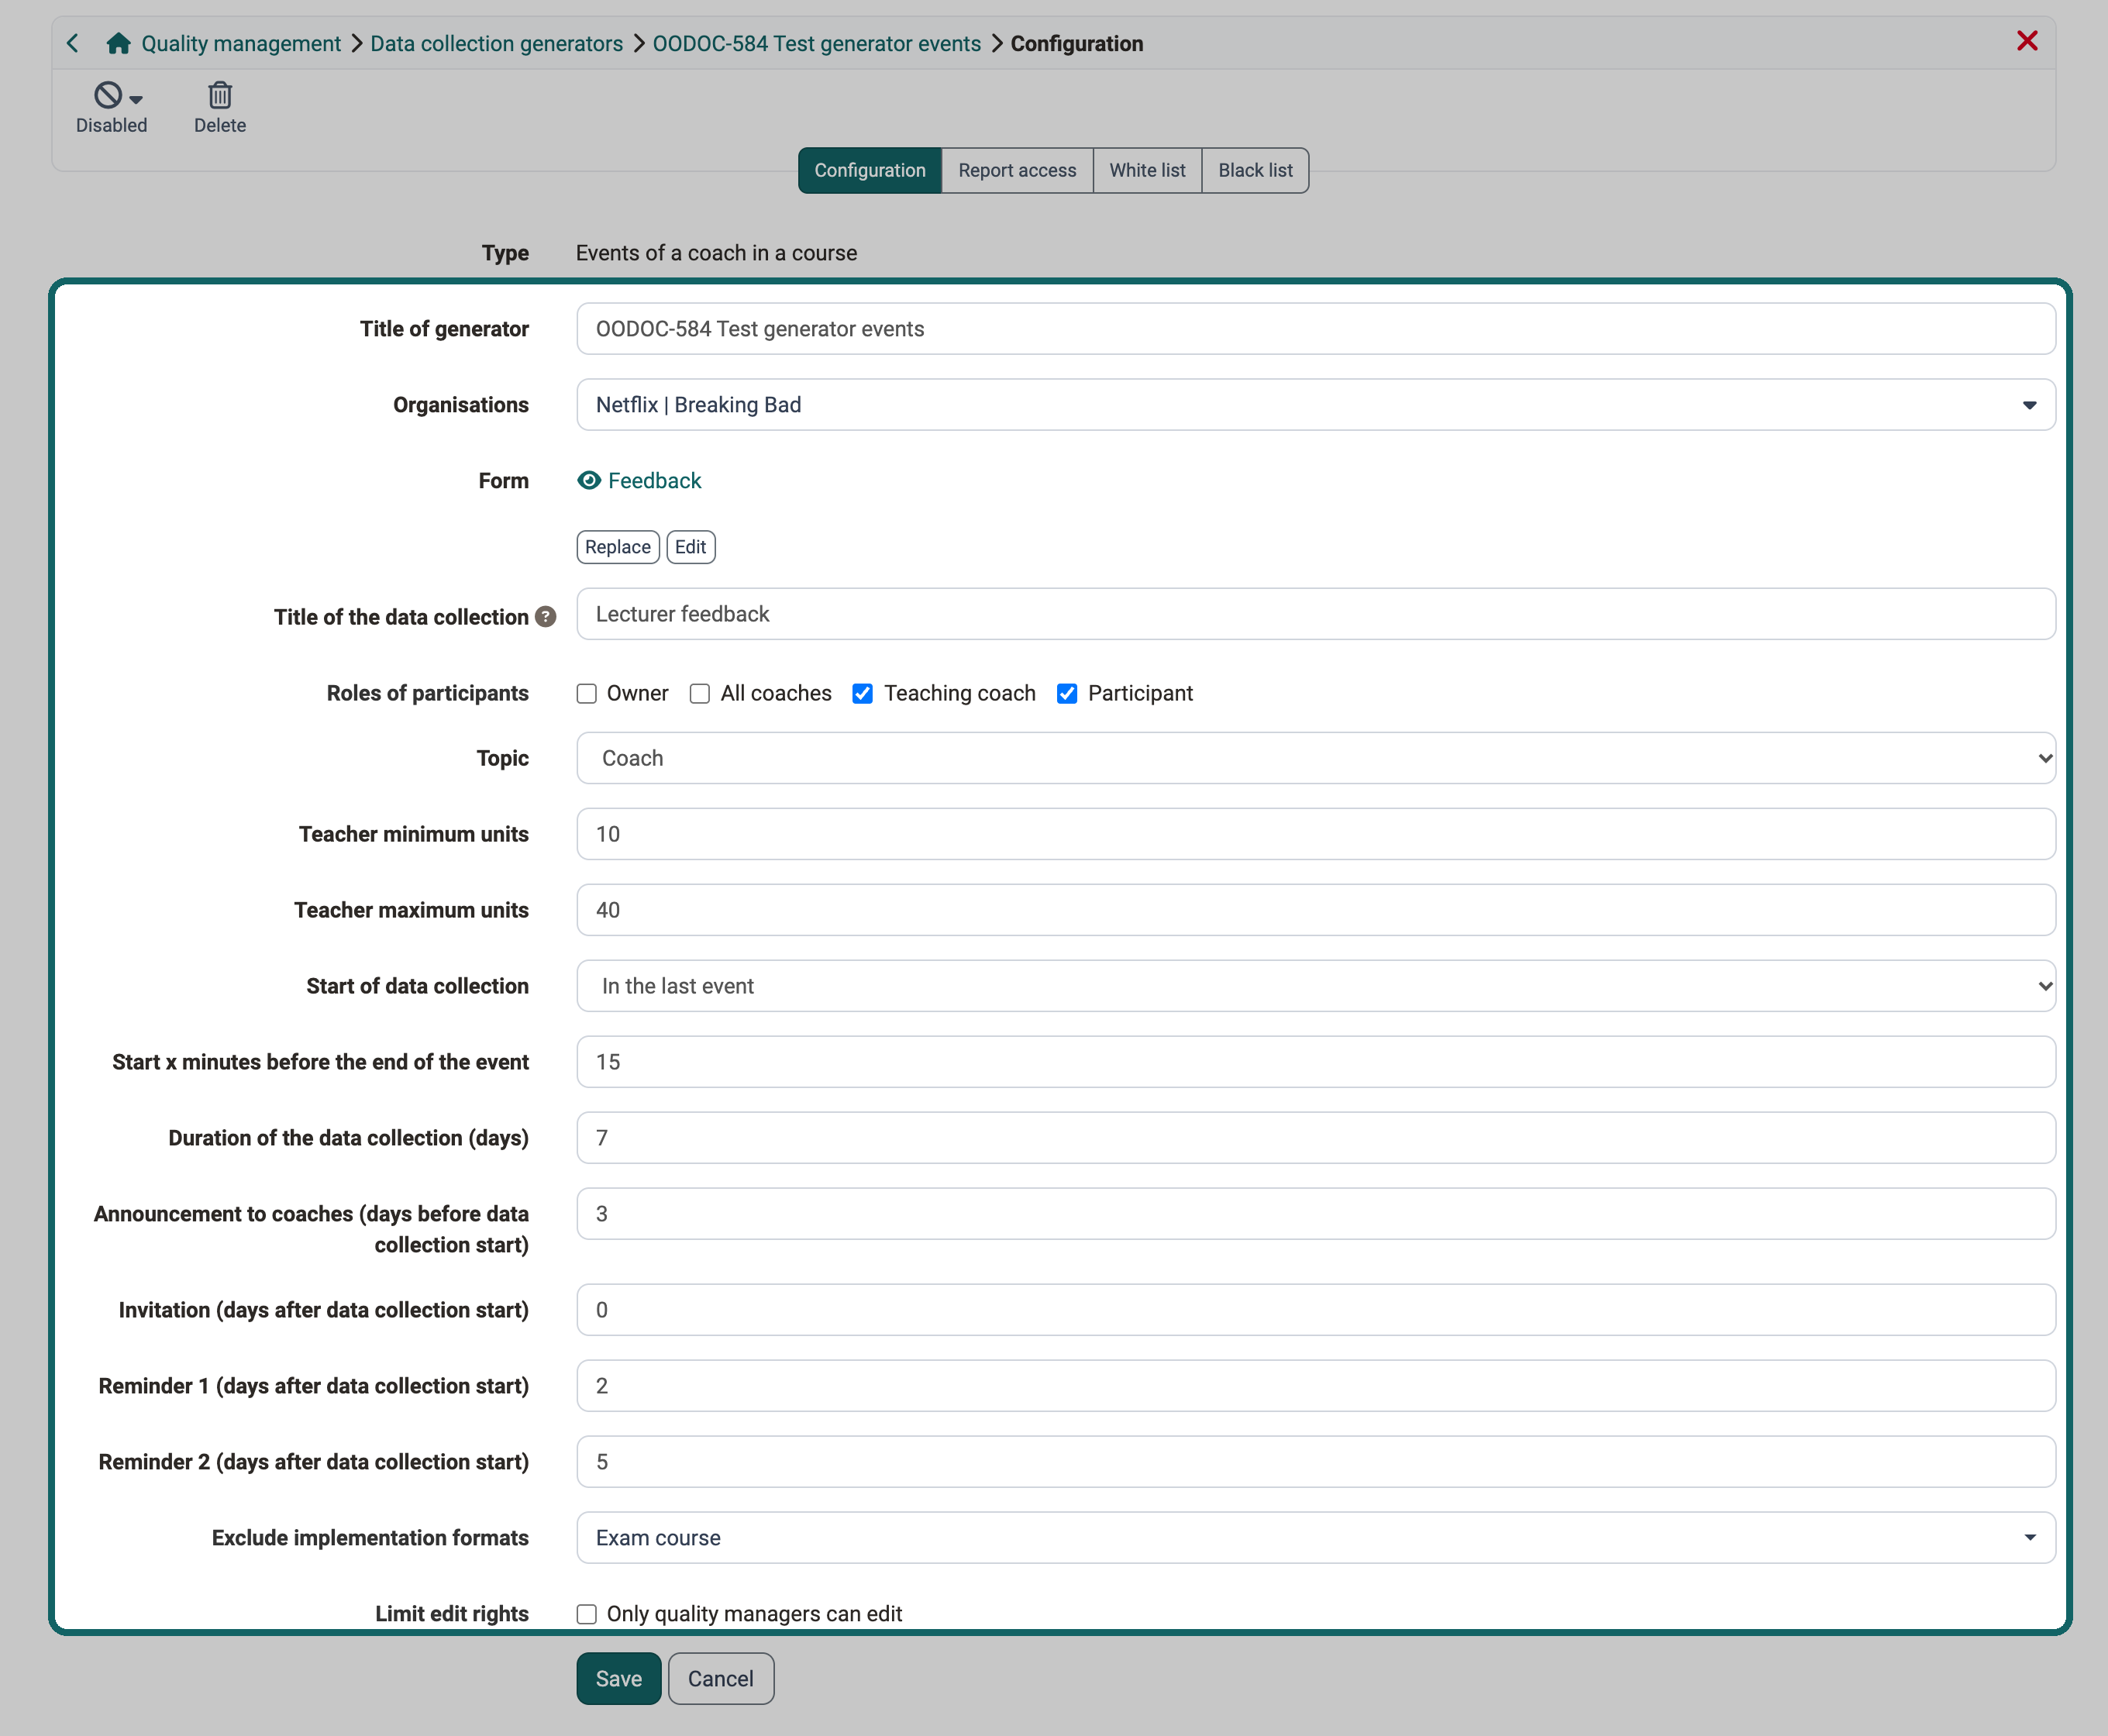Switch to the Report access tab
The image size is (2108, 1736).
(x=1017, y=170)
